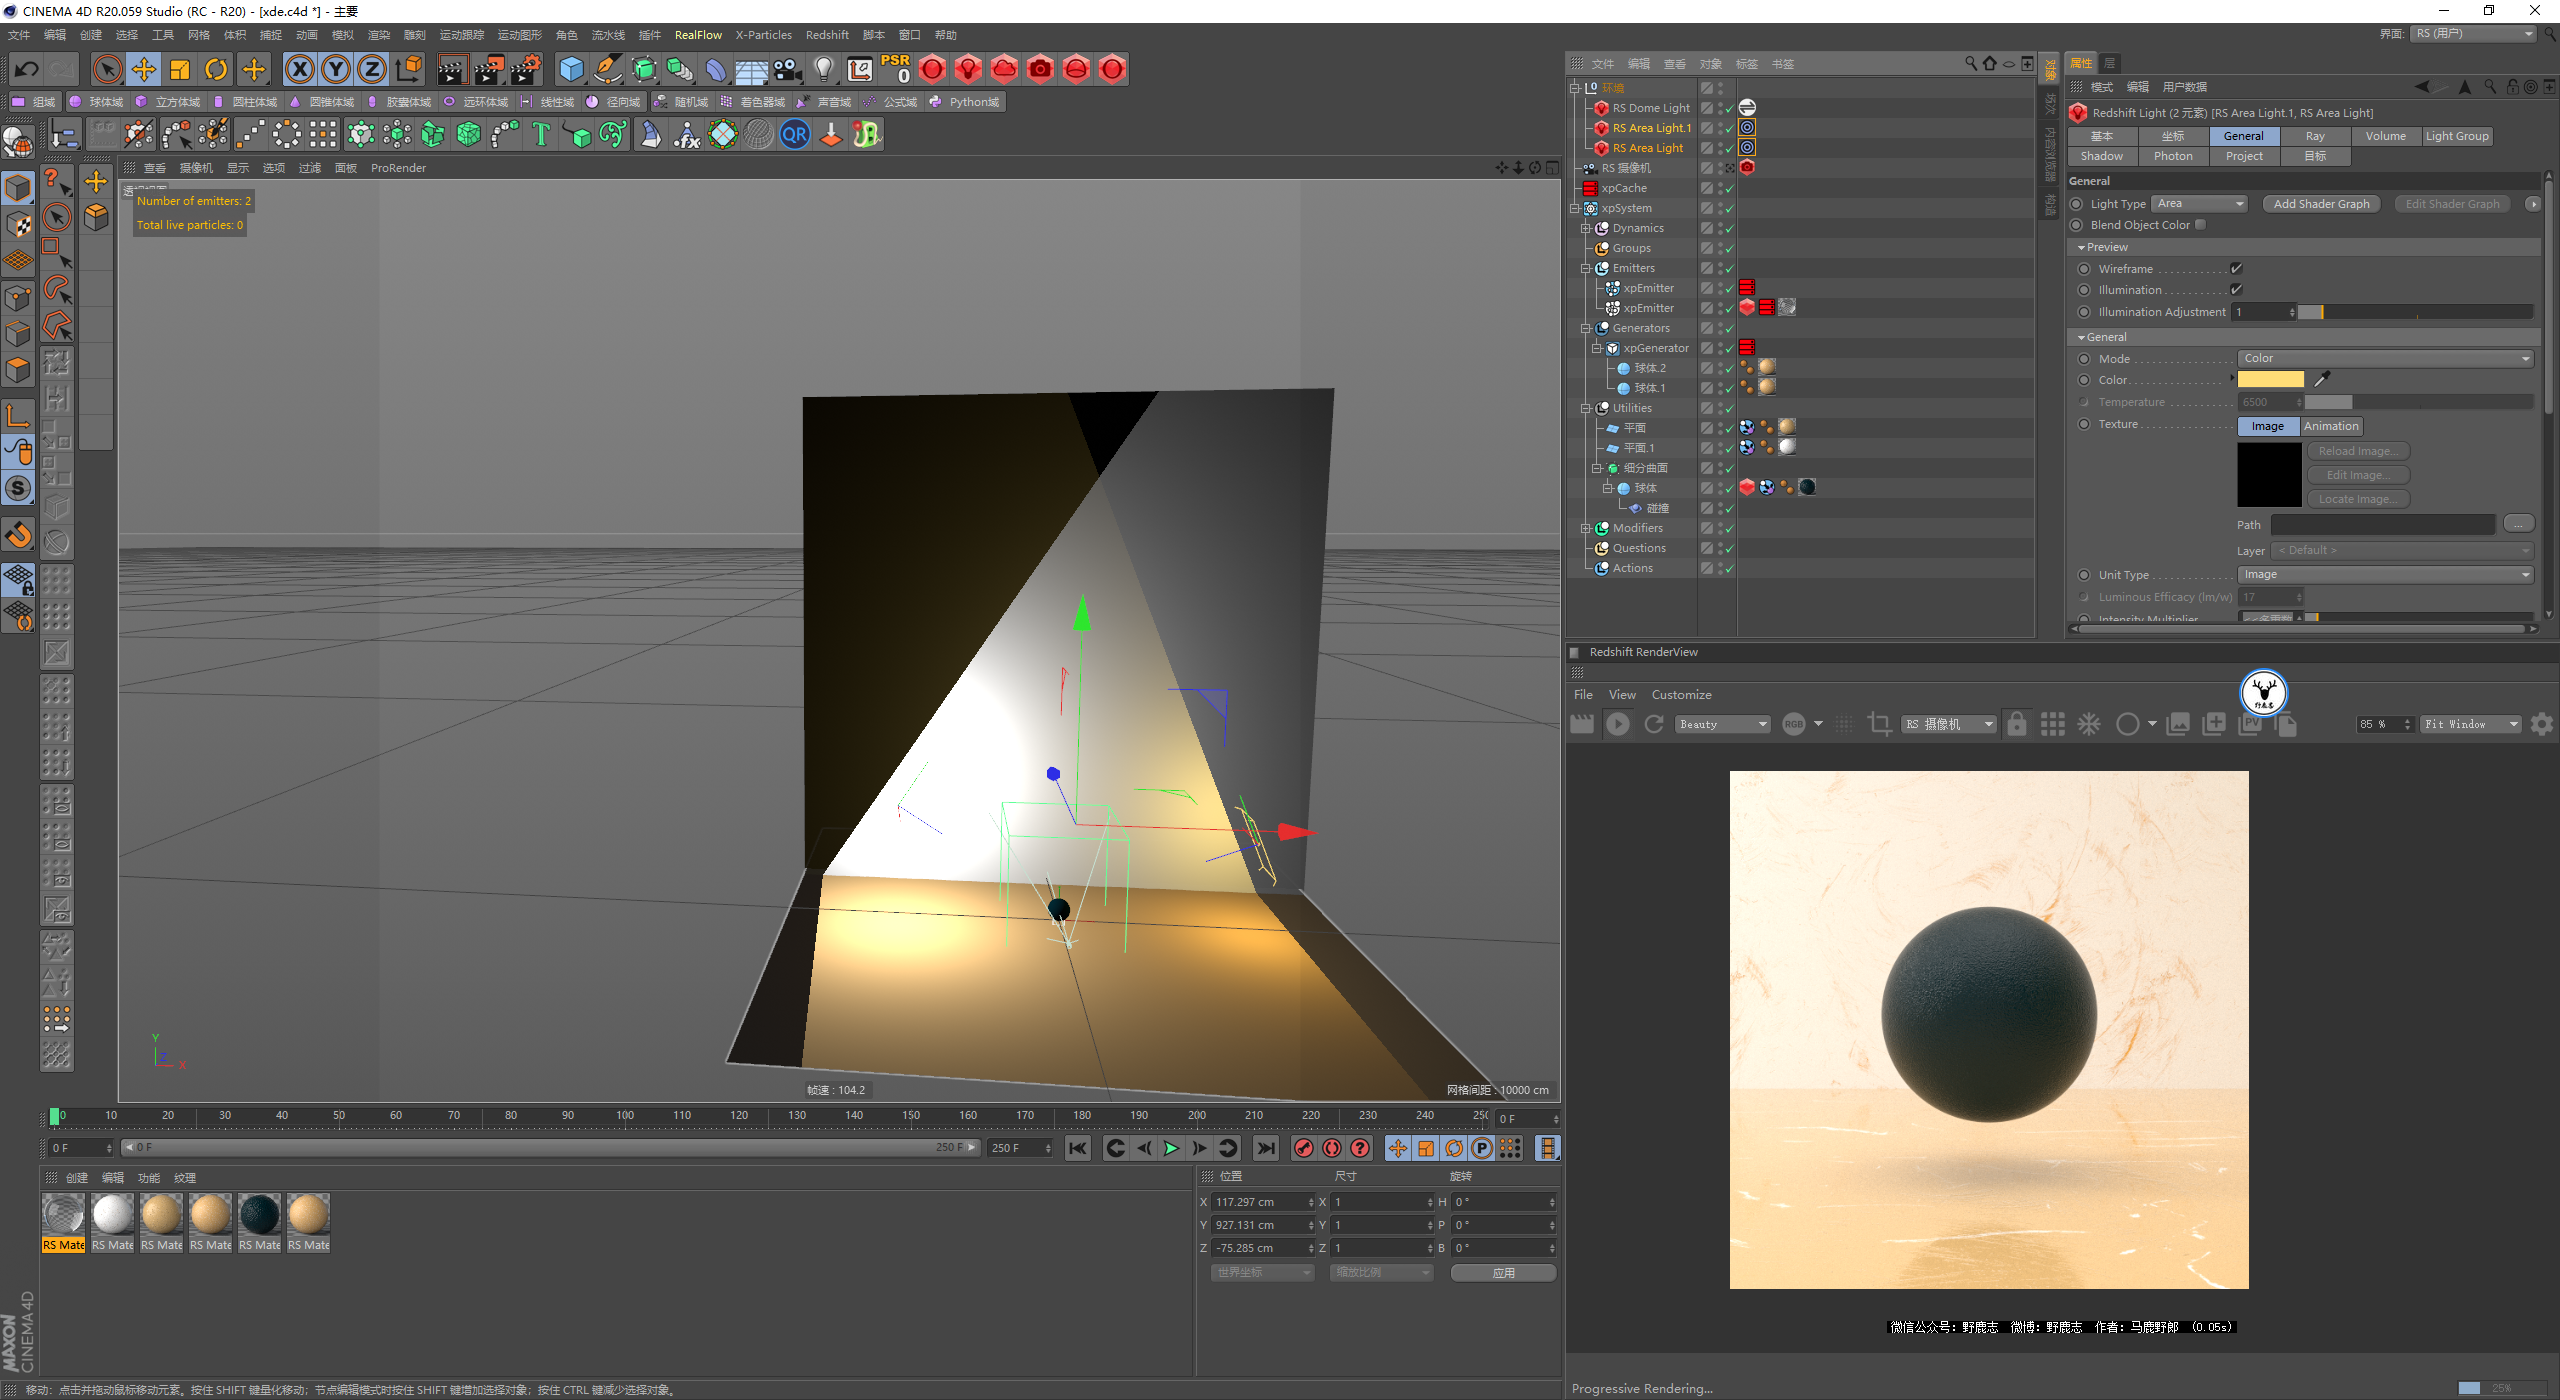This screenshot has height=1400, width=2560.
Task: Toggle X axis lock button
Action: pos(299,69)
